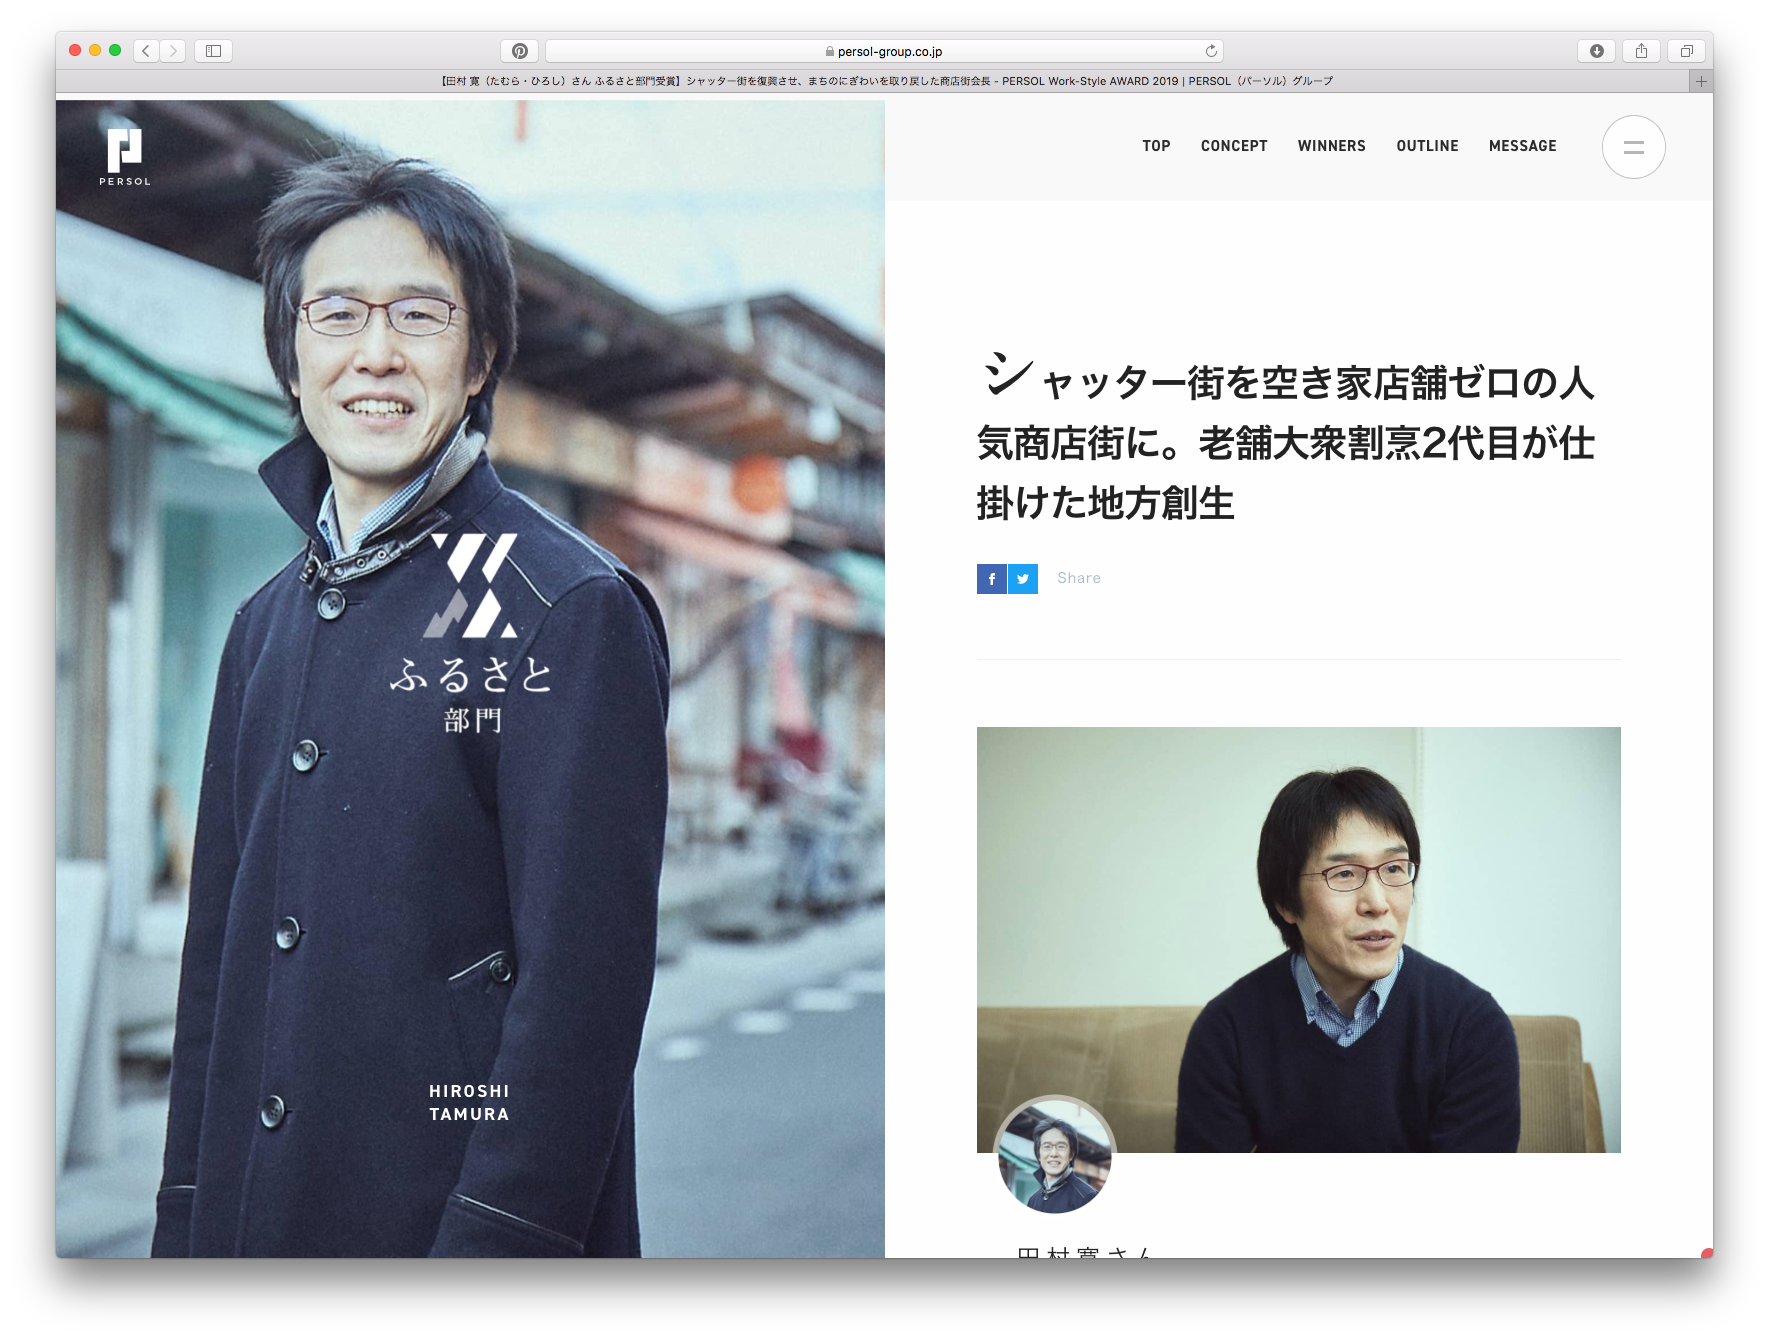Screen dimensions: 1769x1338
Task: Click the circular avatar portrait
Action: tap(1054, 1155)
